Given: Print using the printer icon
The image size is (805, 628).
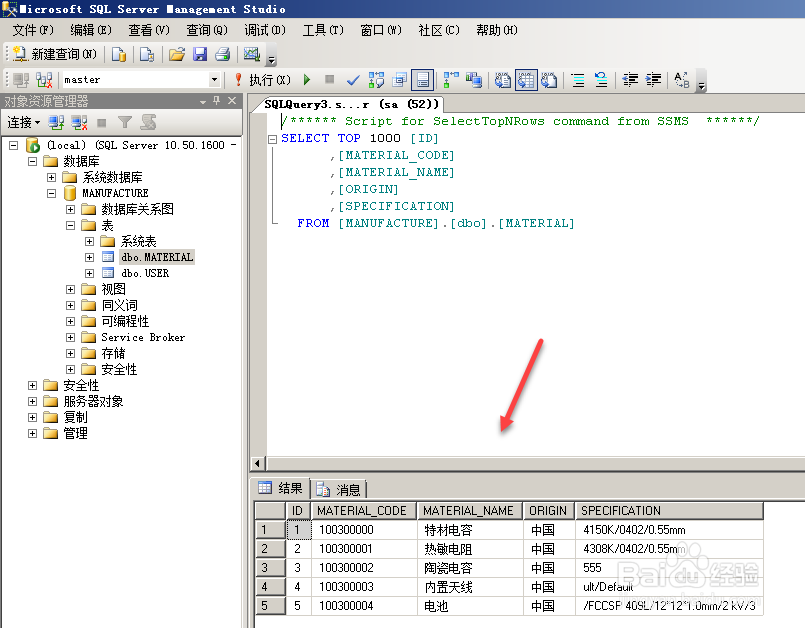Looking at the screenshot, I should coord(222,54).
